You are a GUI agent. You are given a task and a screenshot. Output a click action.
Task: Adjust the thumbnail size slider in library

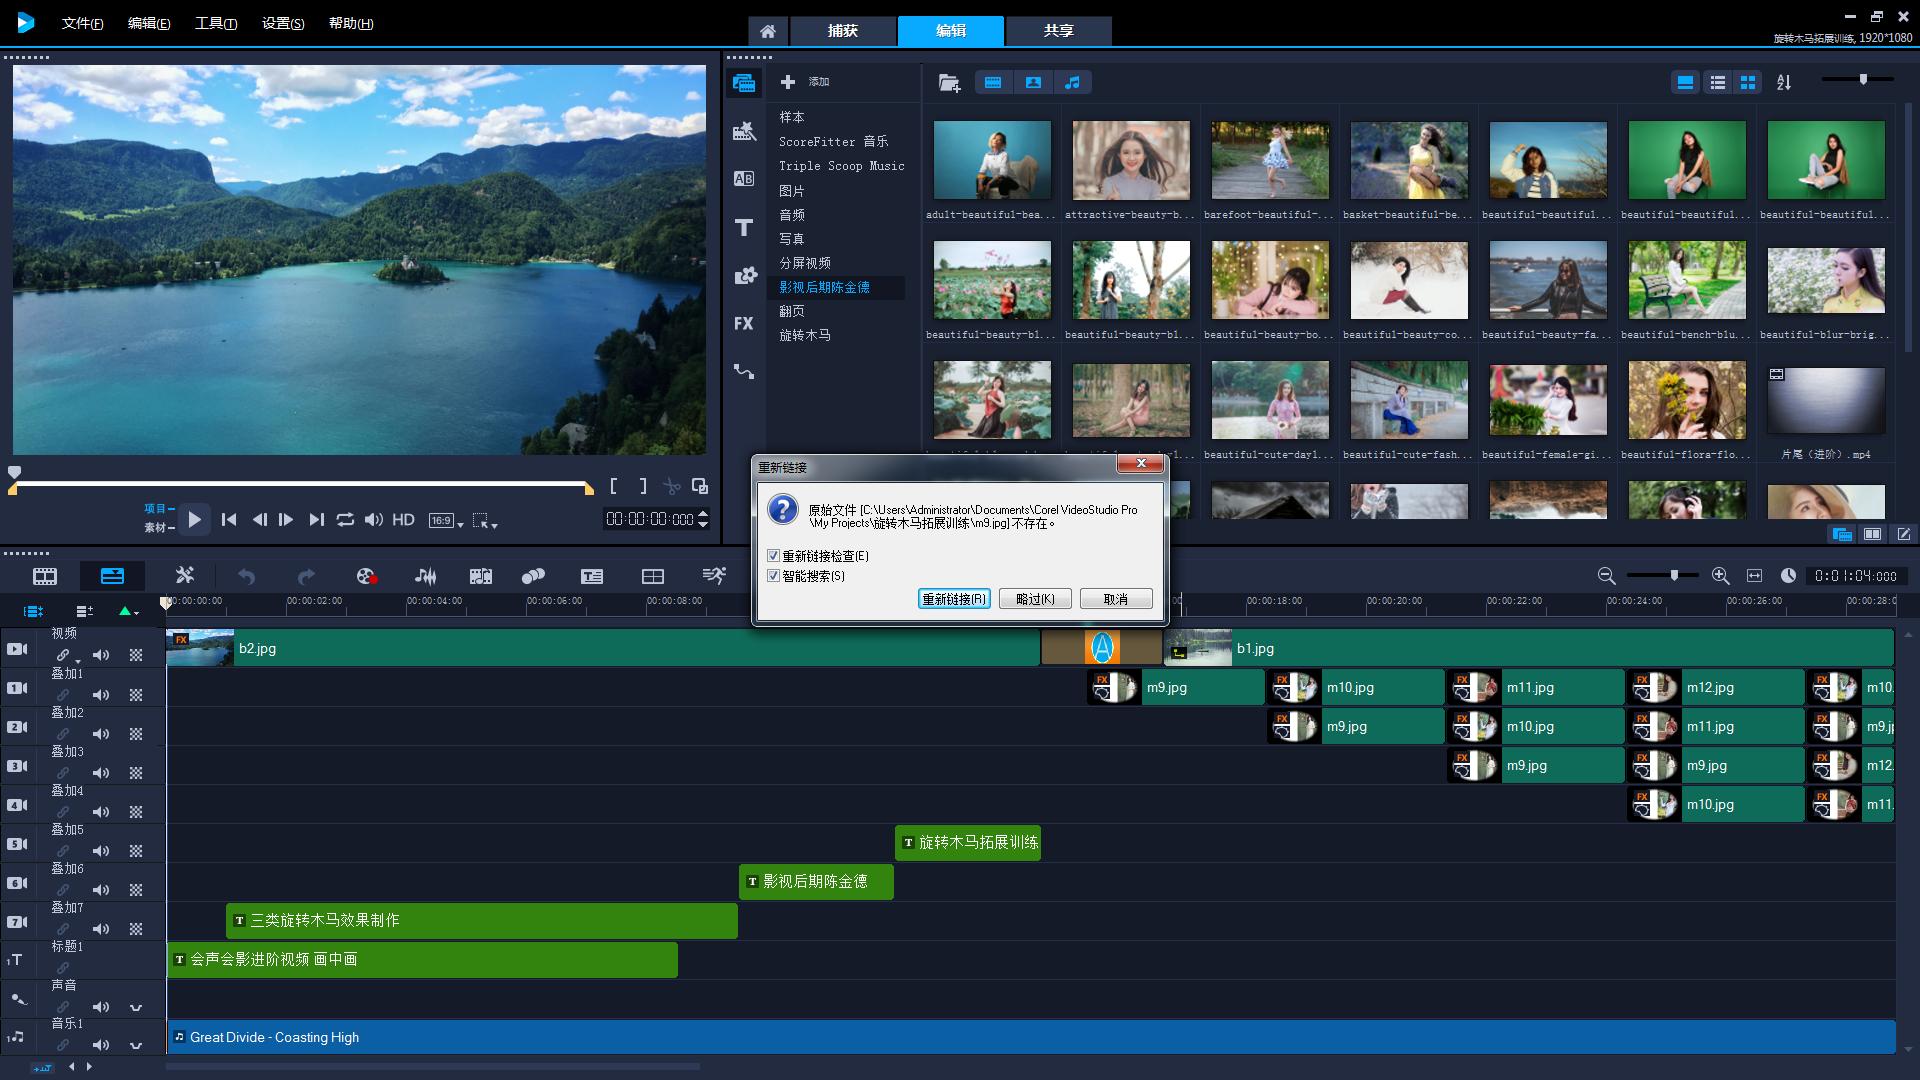tap(1863, 79)
